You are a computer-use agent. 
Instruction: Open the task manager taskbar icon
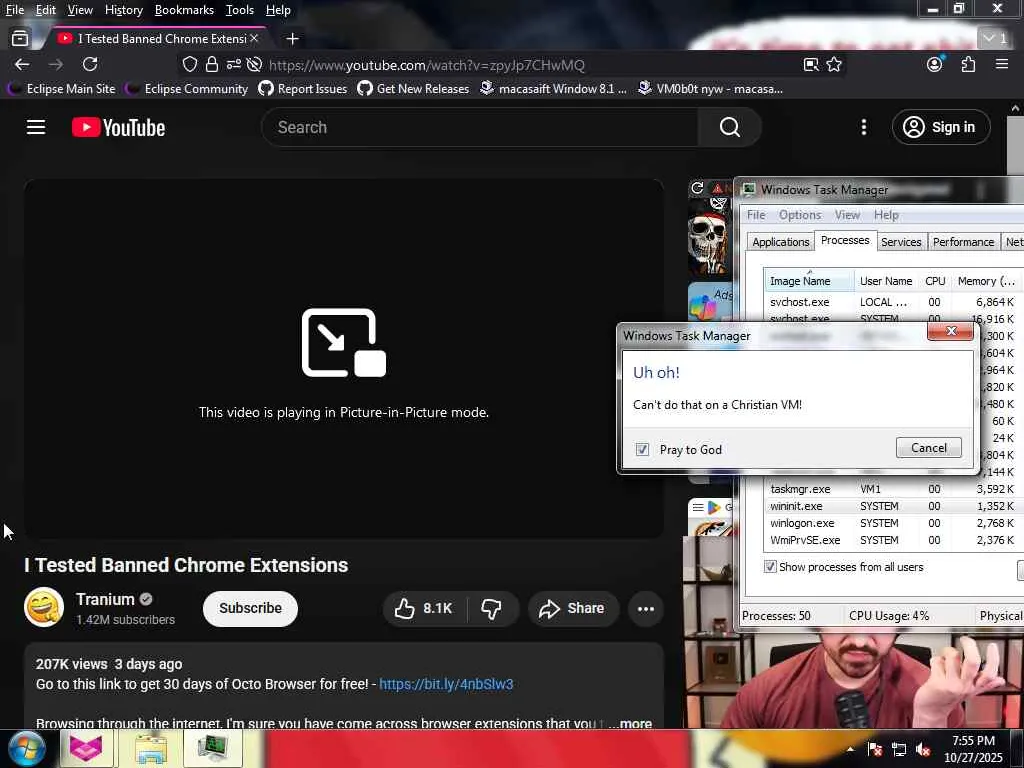(213, 748)
